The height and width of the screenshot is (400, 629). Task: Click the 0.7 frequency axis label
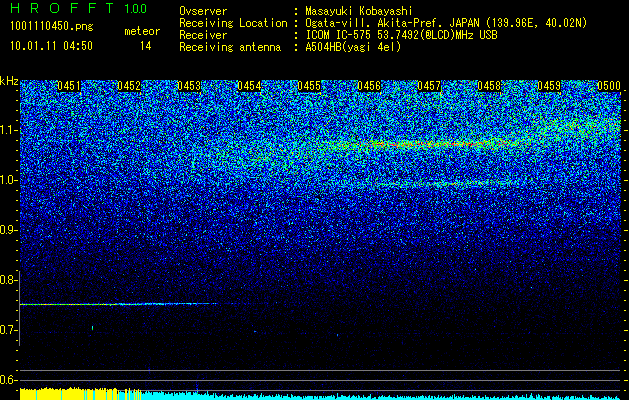pyautogui.click(x=9, y=330)
